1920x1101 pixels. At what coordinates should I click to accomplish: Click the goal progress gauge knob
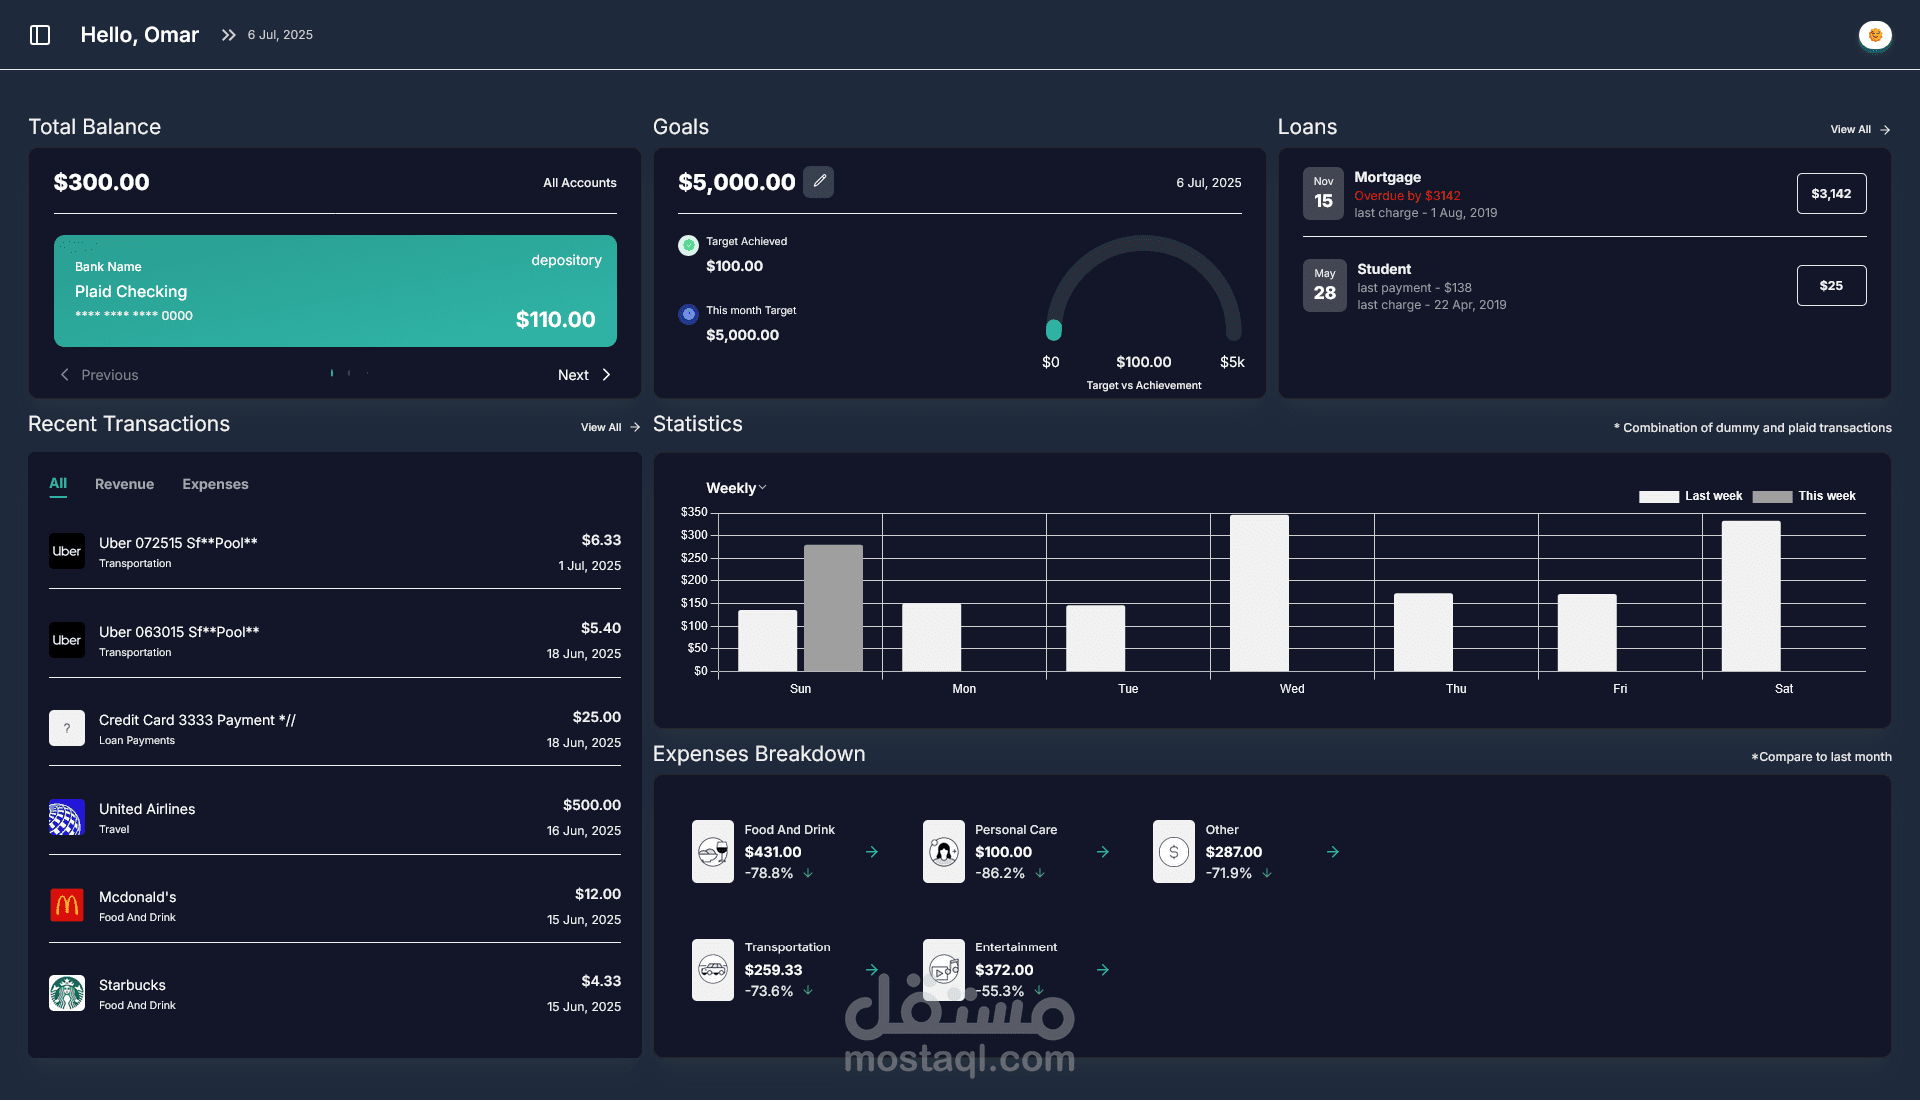pos(1054,330)
